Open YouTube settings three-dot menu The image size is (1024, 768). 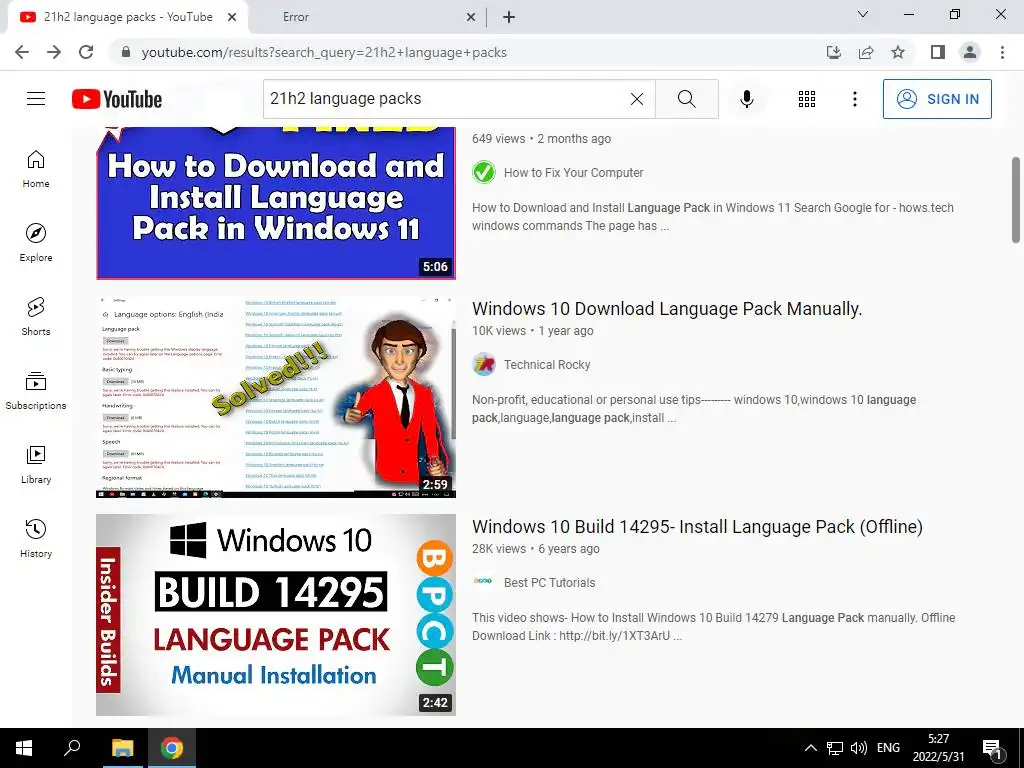(x=855, y=99)
